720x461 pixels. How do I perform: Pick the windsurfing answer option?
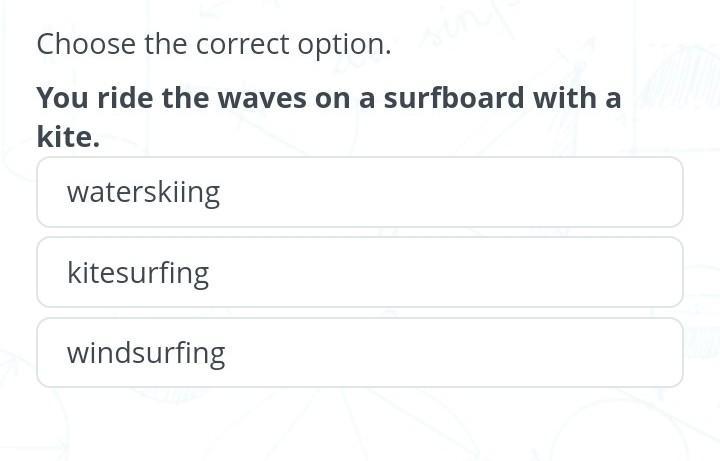click(359, 352)
